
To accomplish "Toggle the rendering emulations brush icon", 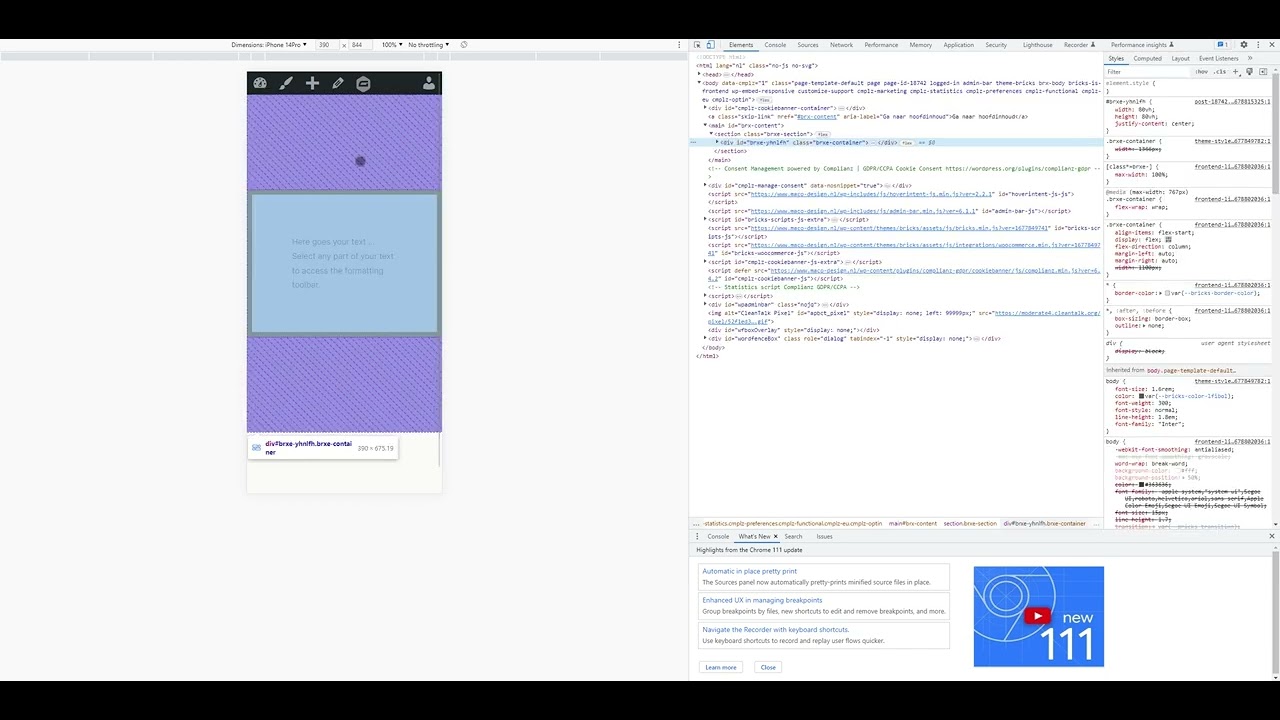I will pyautogui.click(x=1249, y=72).
